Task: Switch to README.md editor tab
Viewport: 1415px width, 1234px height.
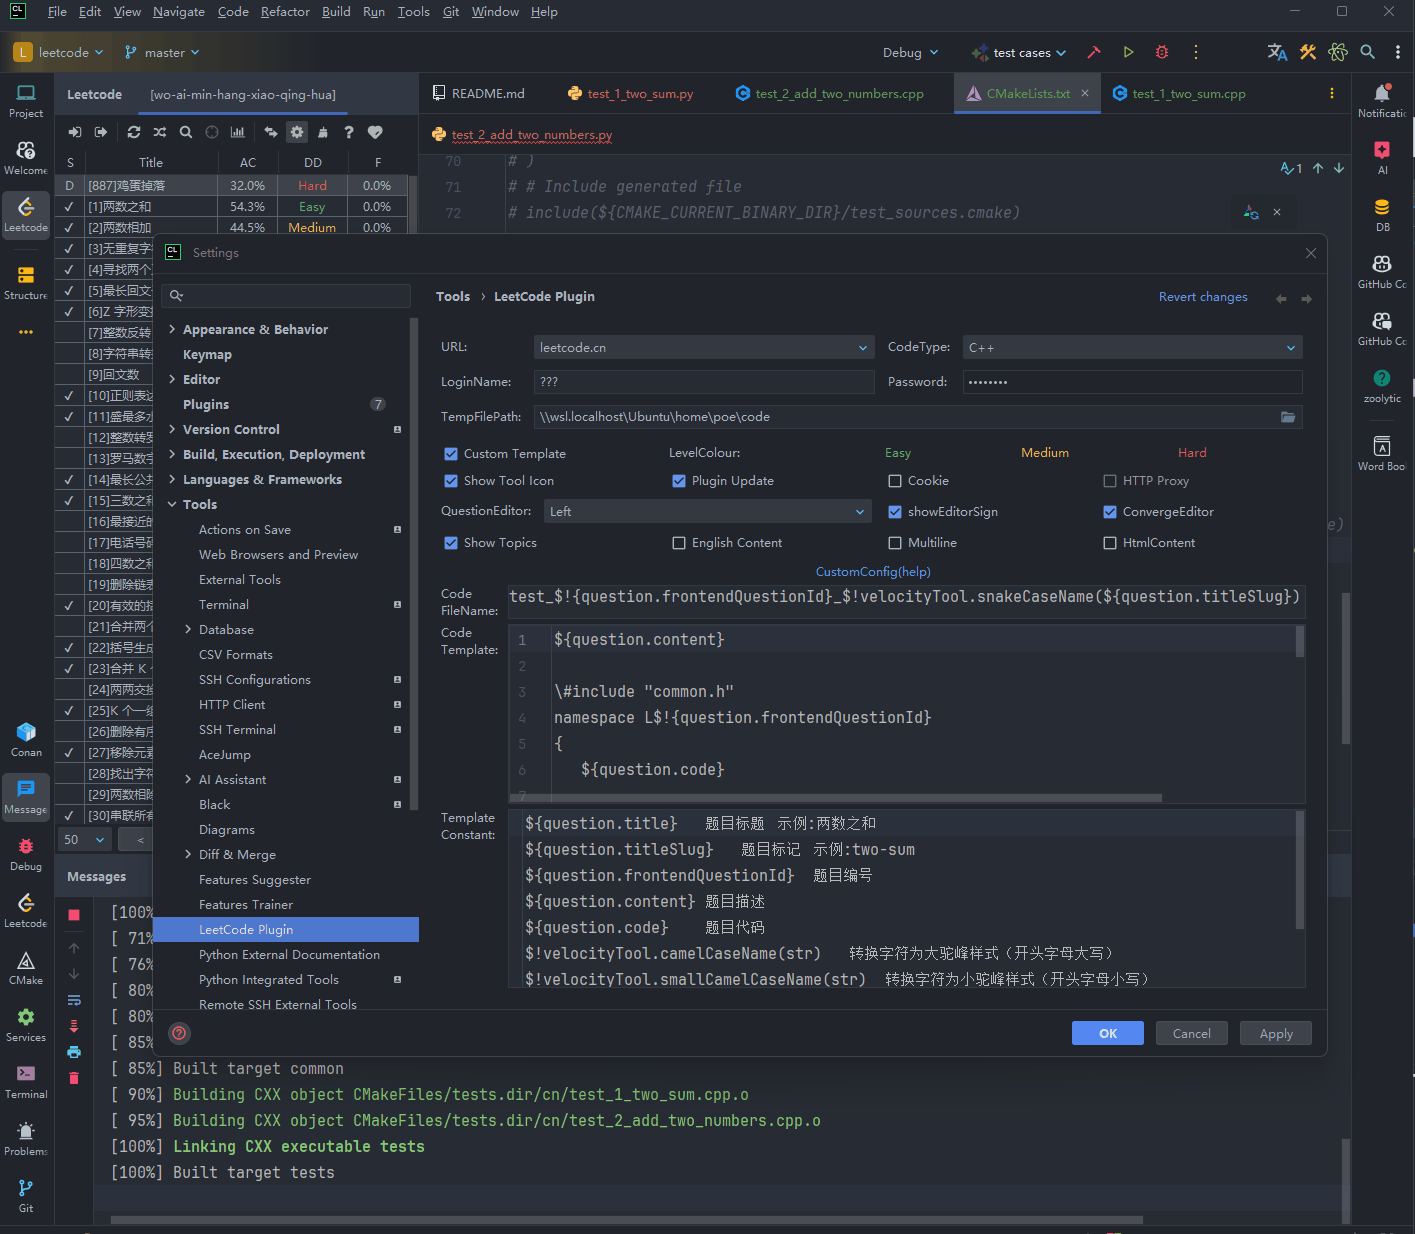Action: [479, 94]
